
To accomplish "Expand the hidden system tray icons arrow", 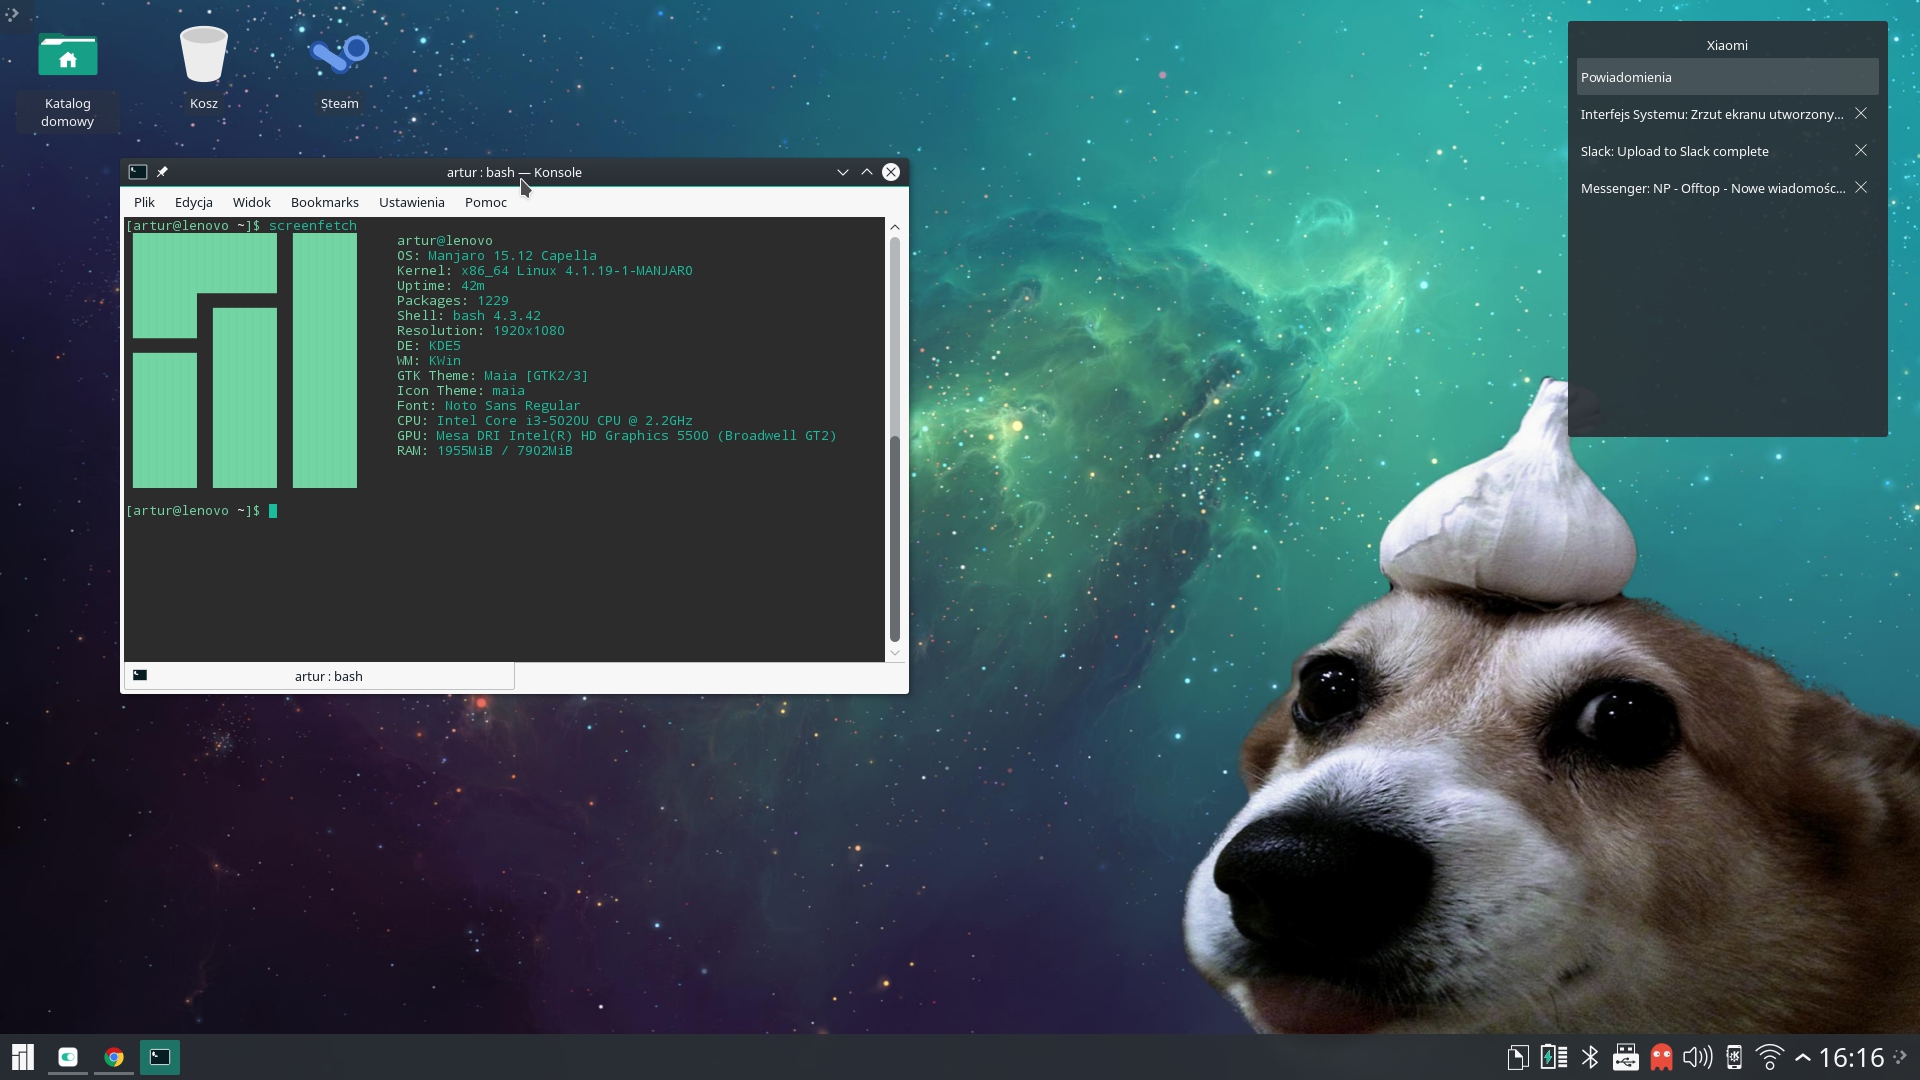I will pos(1803,1057).
